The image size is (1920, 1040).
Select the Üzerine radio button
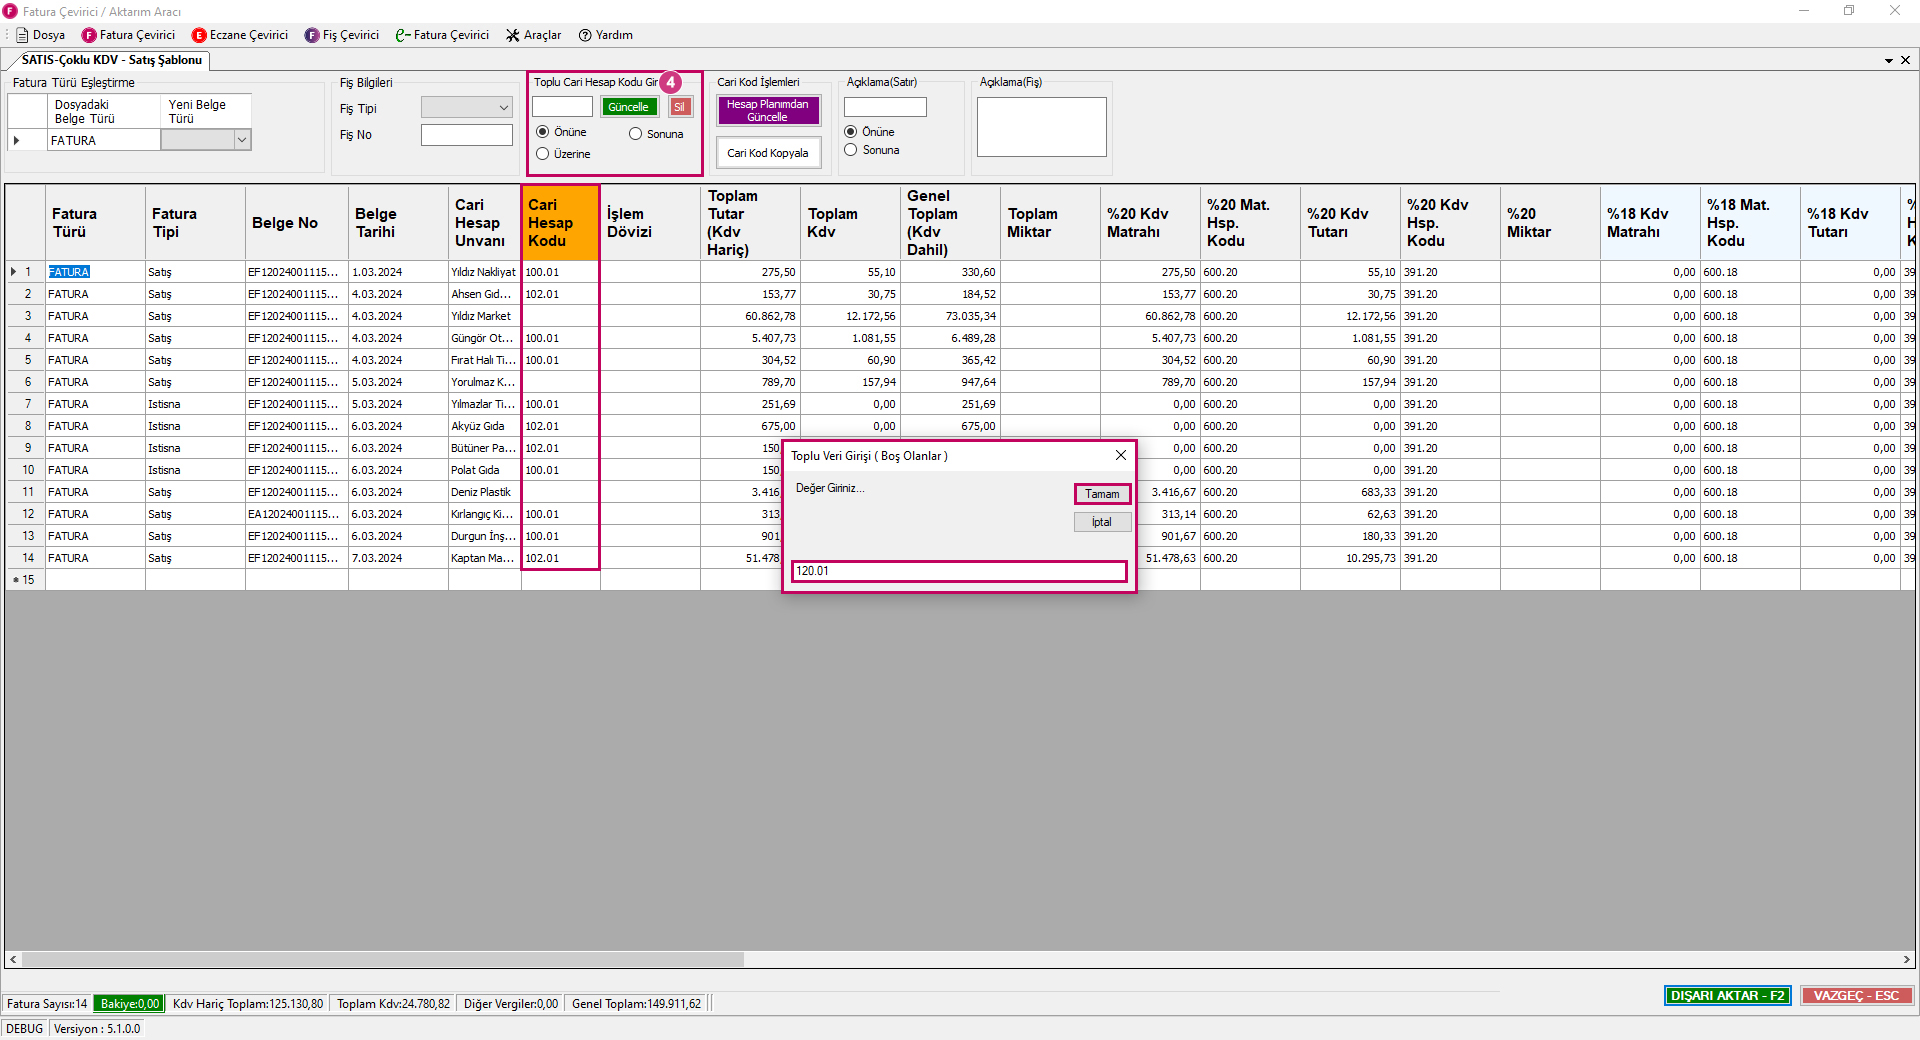click(543, 154)
